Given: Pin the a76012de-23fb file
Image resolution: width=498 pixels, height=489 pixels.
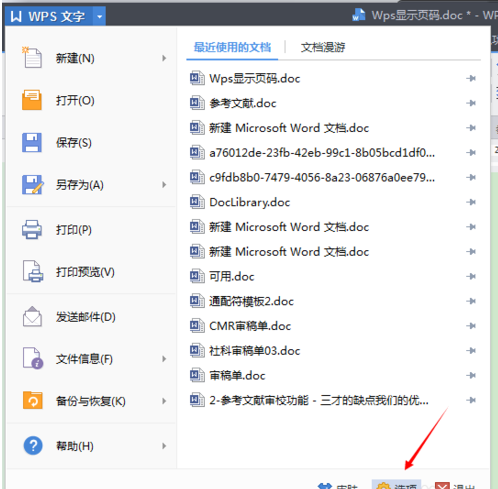Looking at the screenshot, I should pyautogui.click(x=471, y=153).
